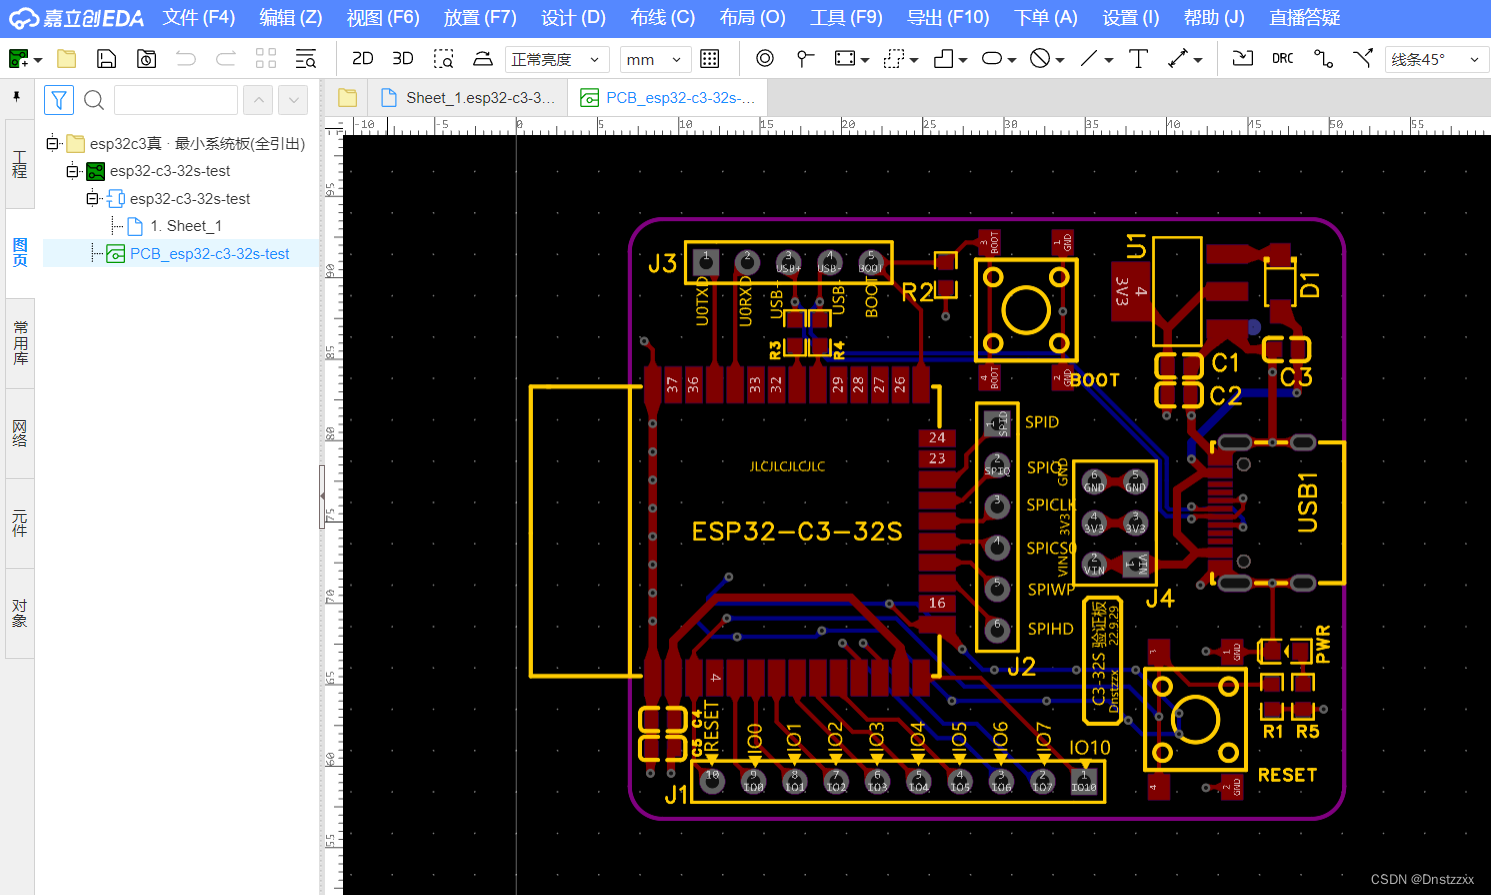Screen dimensions: 1491x895
Task: Select the line drawing tool
Action: point(1089,59)
